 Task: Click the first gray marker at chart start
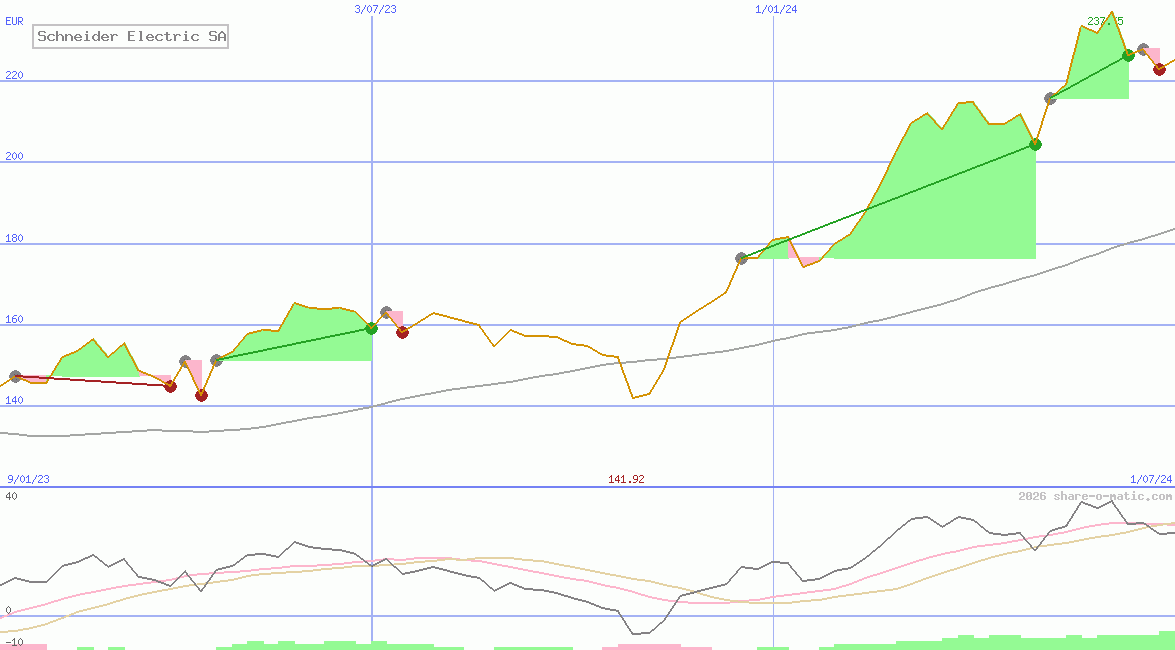pos(15,377)
